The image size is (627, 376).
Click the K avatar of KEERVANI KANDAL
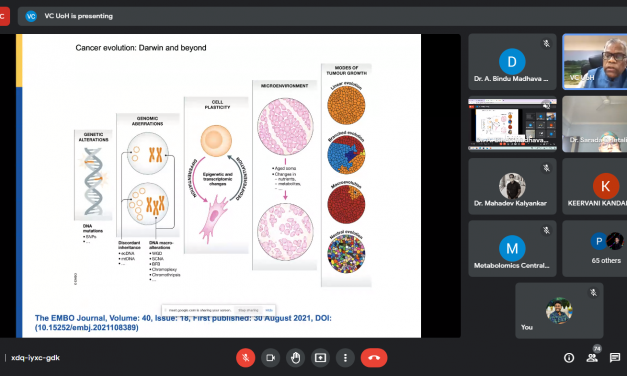606,186
